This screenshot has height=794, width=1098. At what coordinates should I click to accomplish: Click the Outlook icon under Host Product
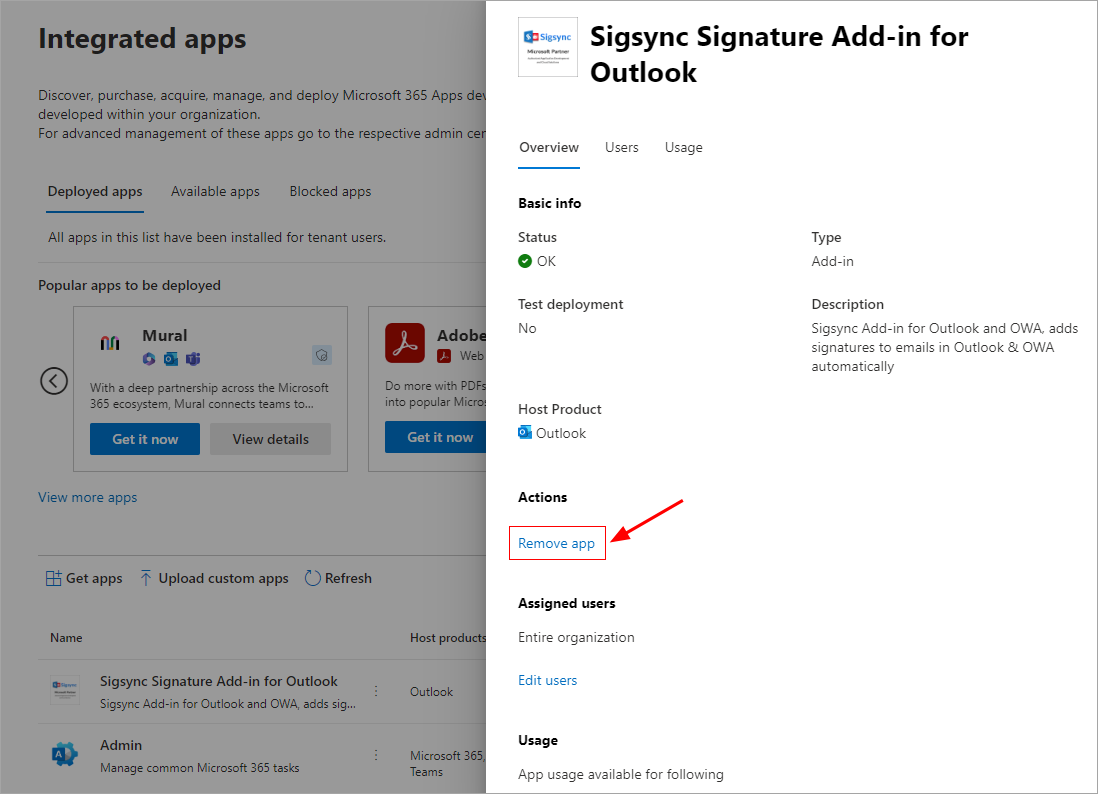525,433
